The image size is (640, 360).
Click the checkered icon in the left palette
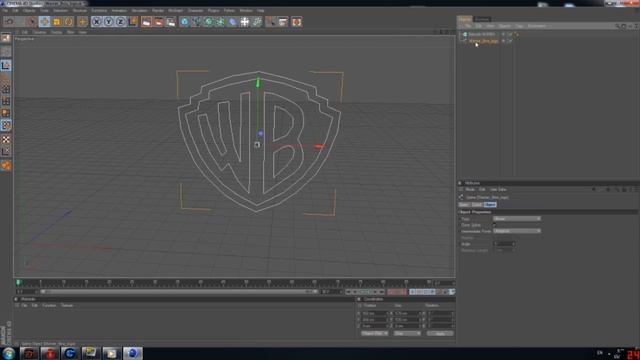click(6, 139)
